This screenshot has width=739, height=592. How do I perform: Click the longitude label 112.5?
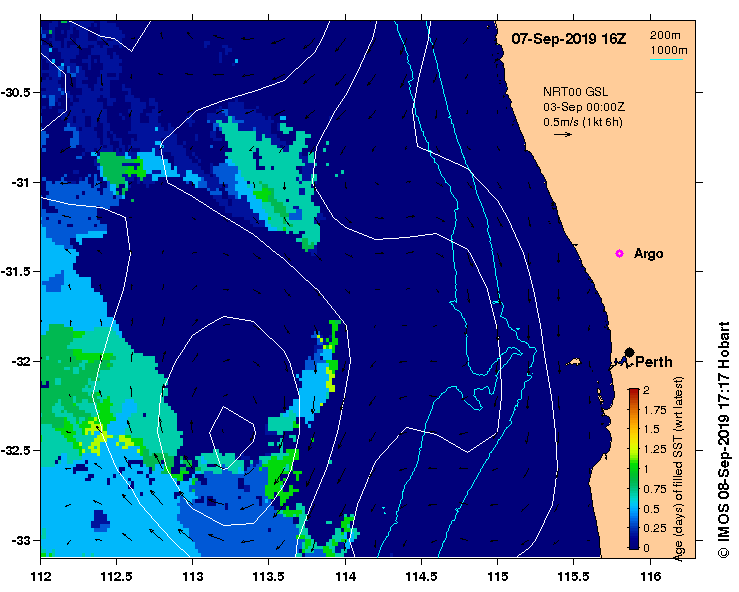click(x=116, y=576)
